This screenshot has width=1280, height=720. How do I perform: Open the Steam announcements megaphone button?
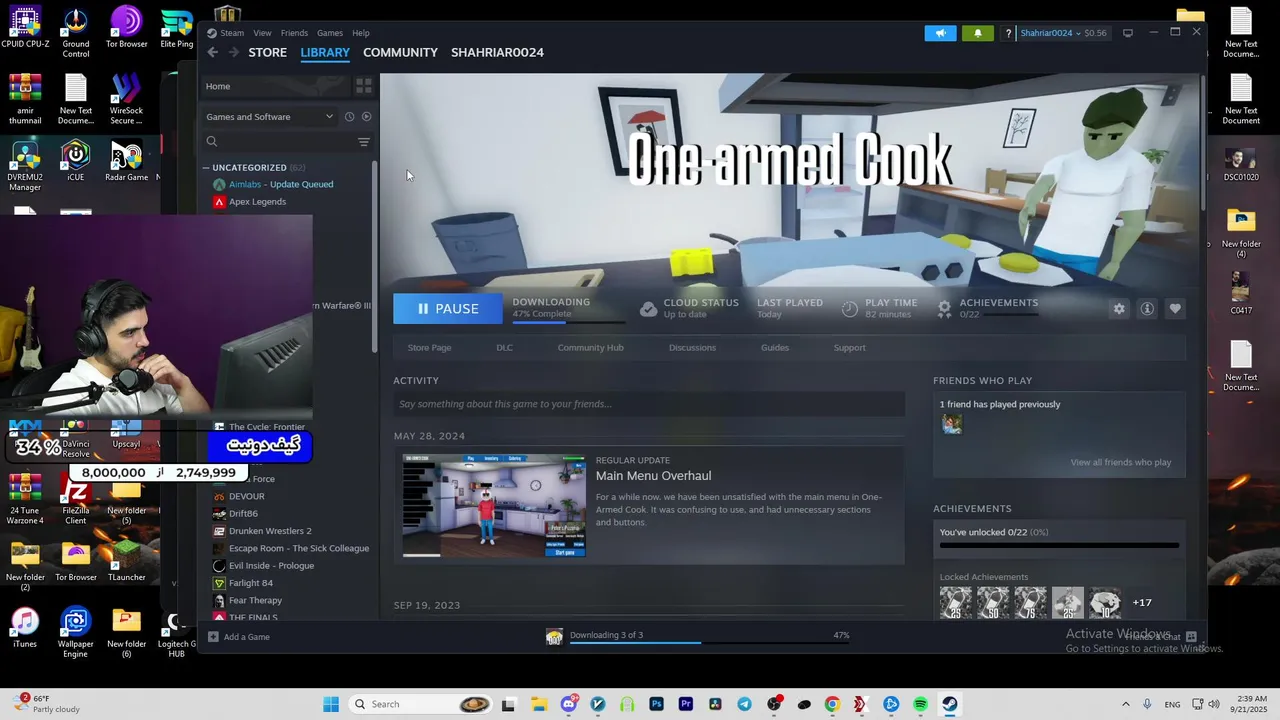(x=940, y=33)
